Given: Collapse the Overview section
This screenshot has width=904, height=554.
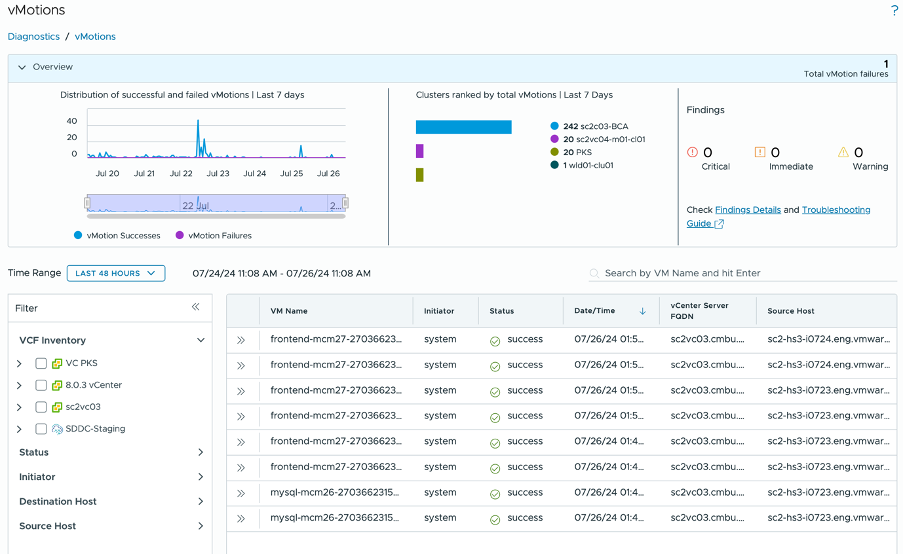Looking at the screenshot, I should (x=20, y=67).
